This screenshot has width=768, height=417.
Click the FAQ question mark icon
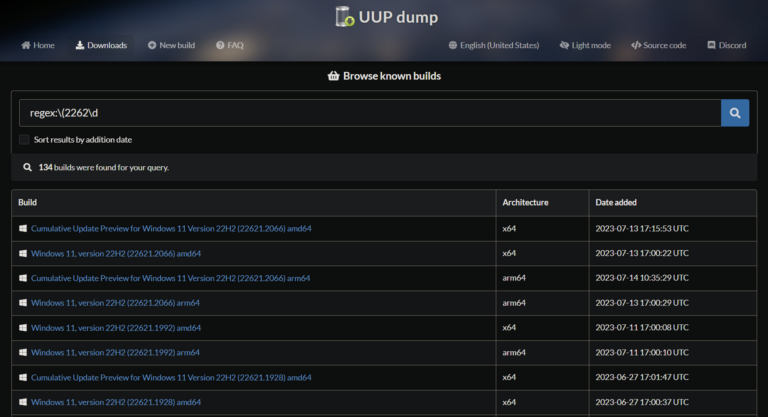[220, 45]
